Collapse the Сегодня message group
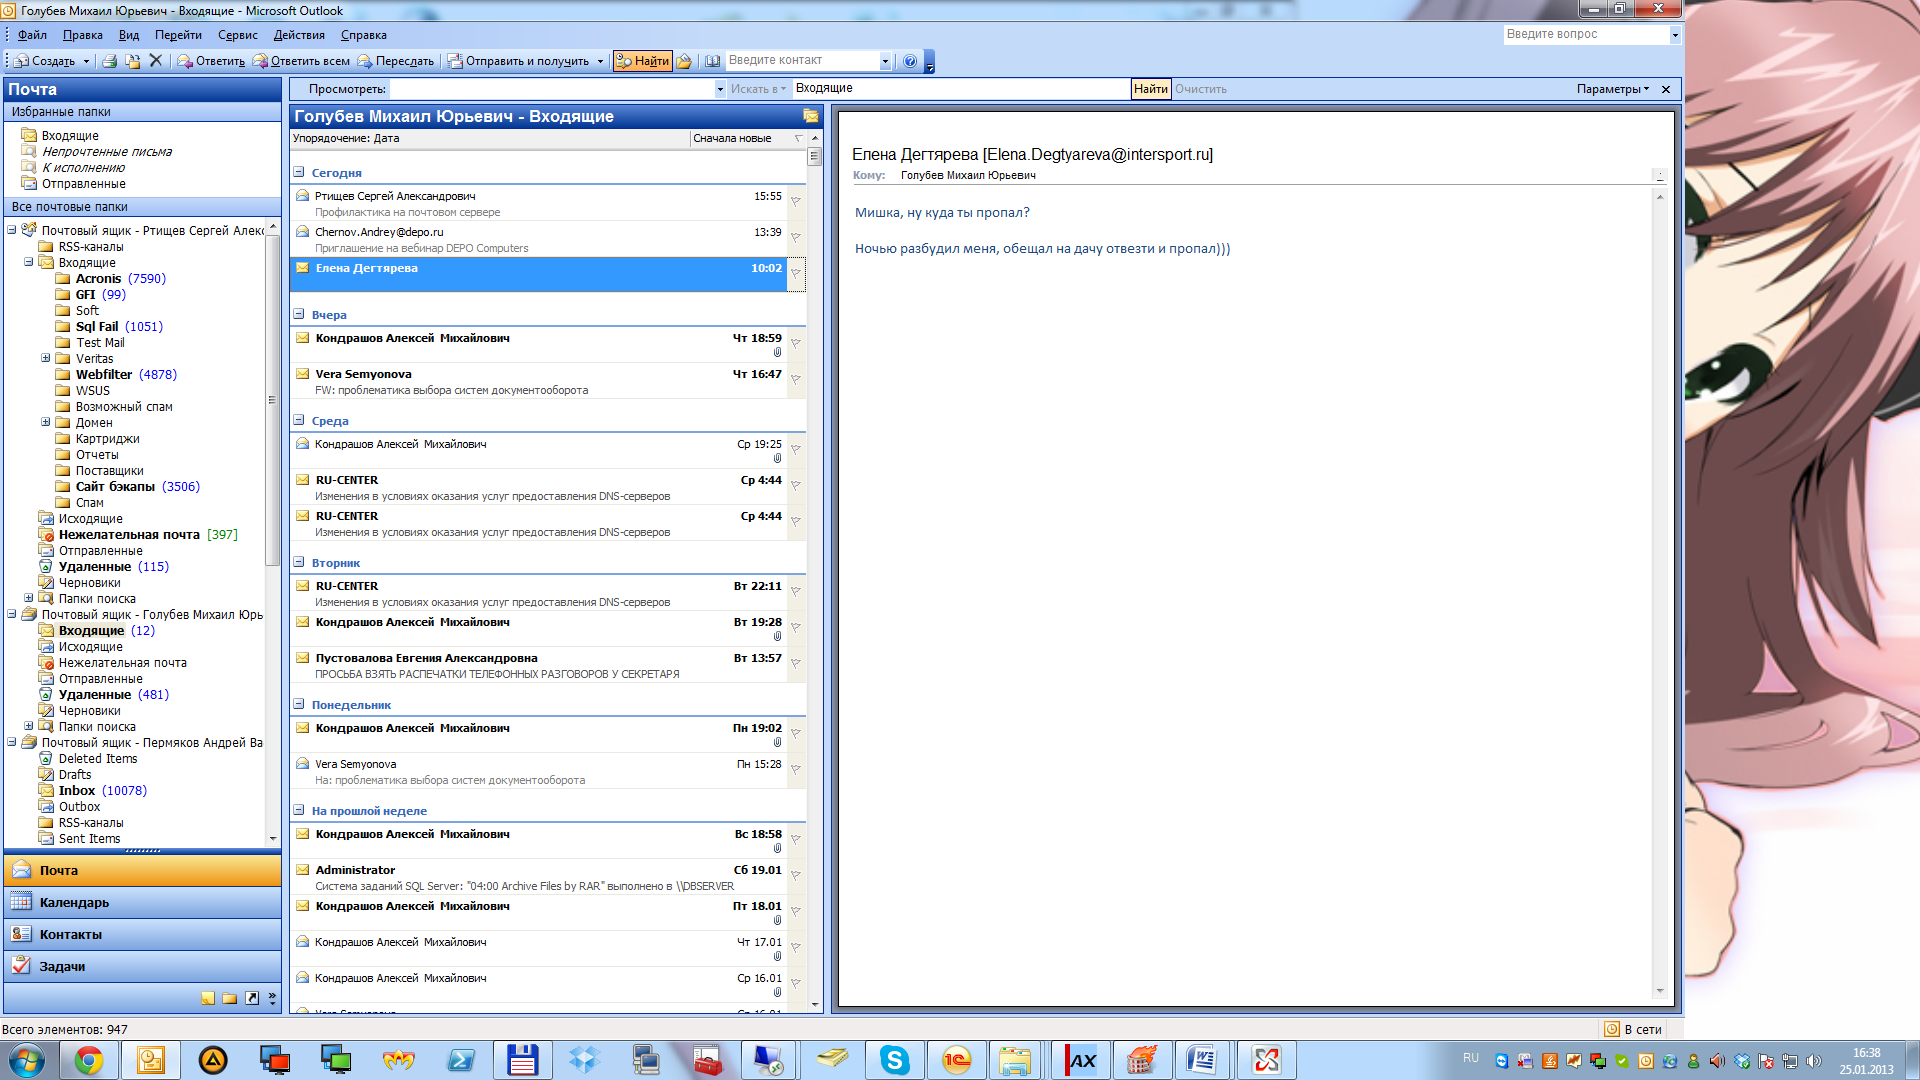This screenshot has width=1920, height=1080. [299, 173]
